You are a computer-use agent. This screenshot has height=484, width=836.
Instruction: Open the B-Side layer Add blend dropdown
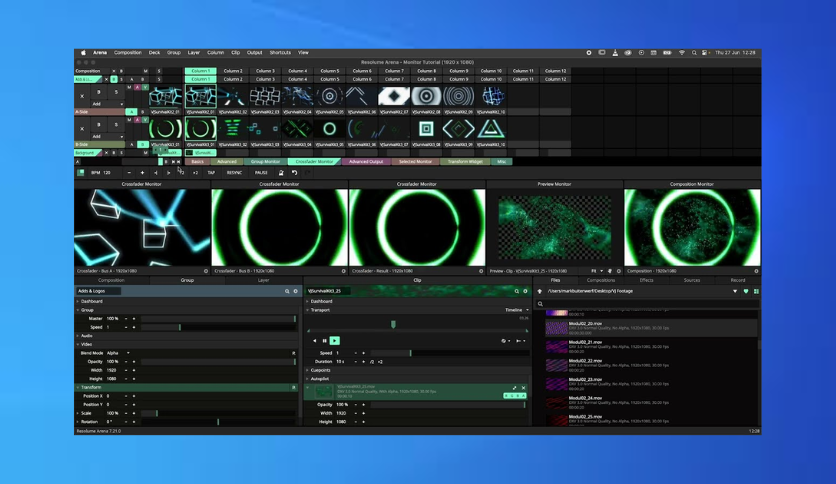click(x=107, y=136)
